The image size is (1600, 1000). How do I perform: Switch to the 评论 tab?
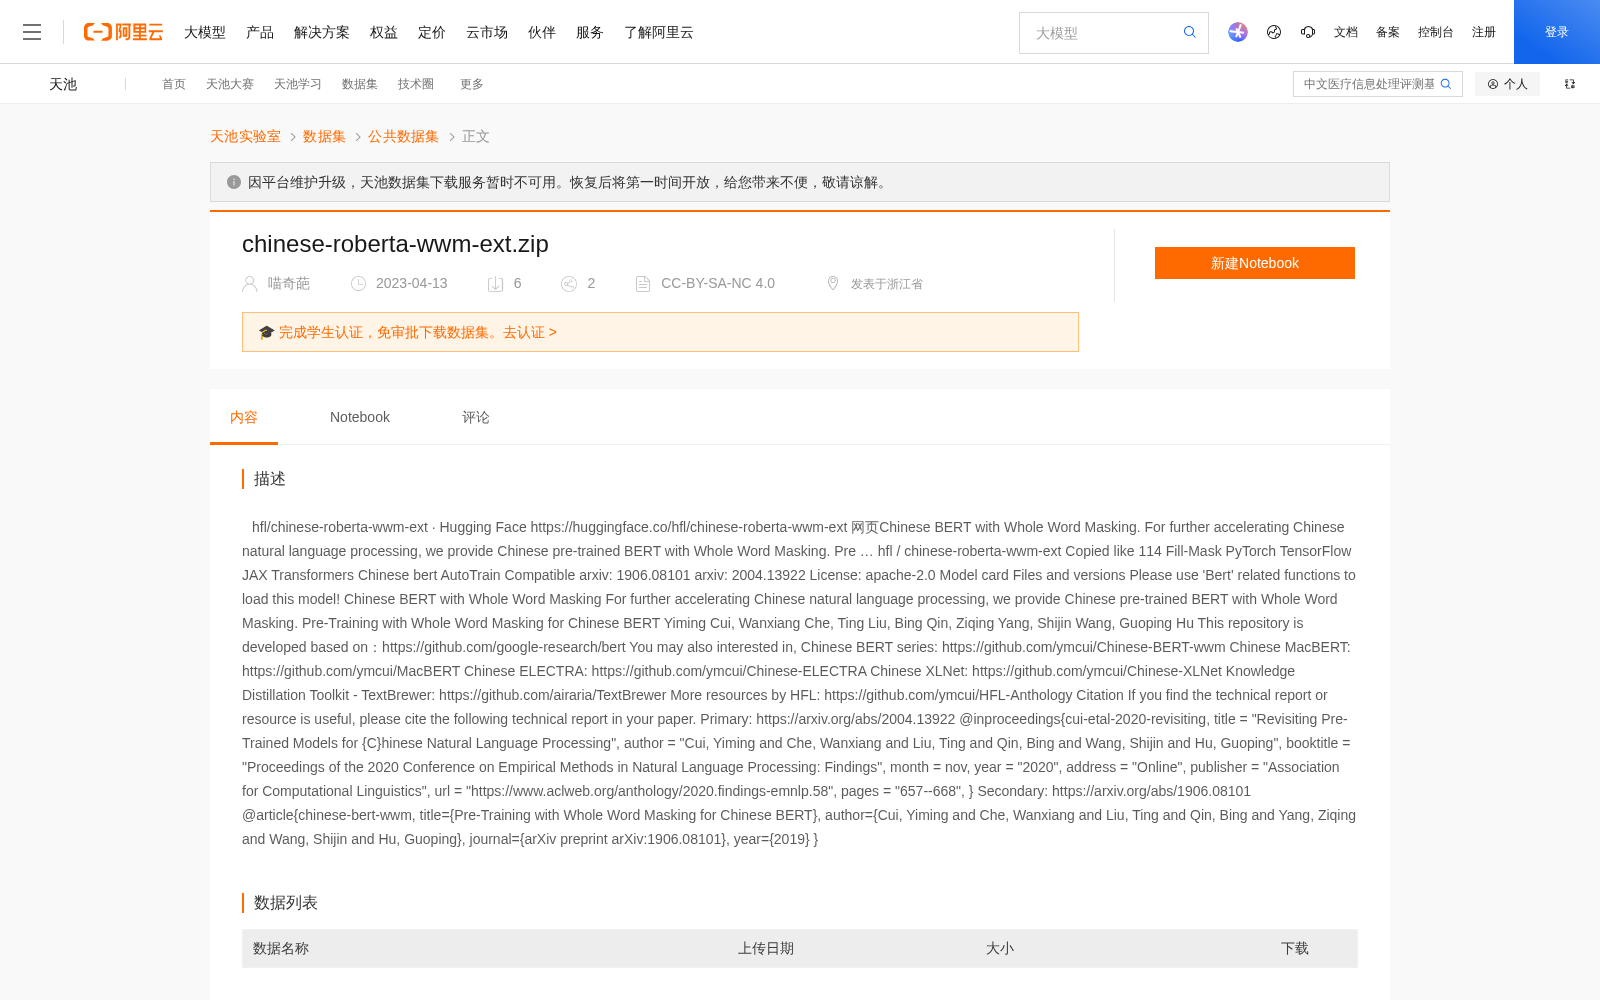[x=476, y=417]
